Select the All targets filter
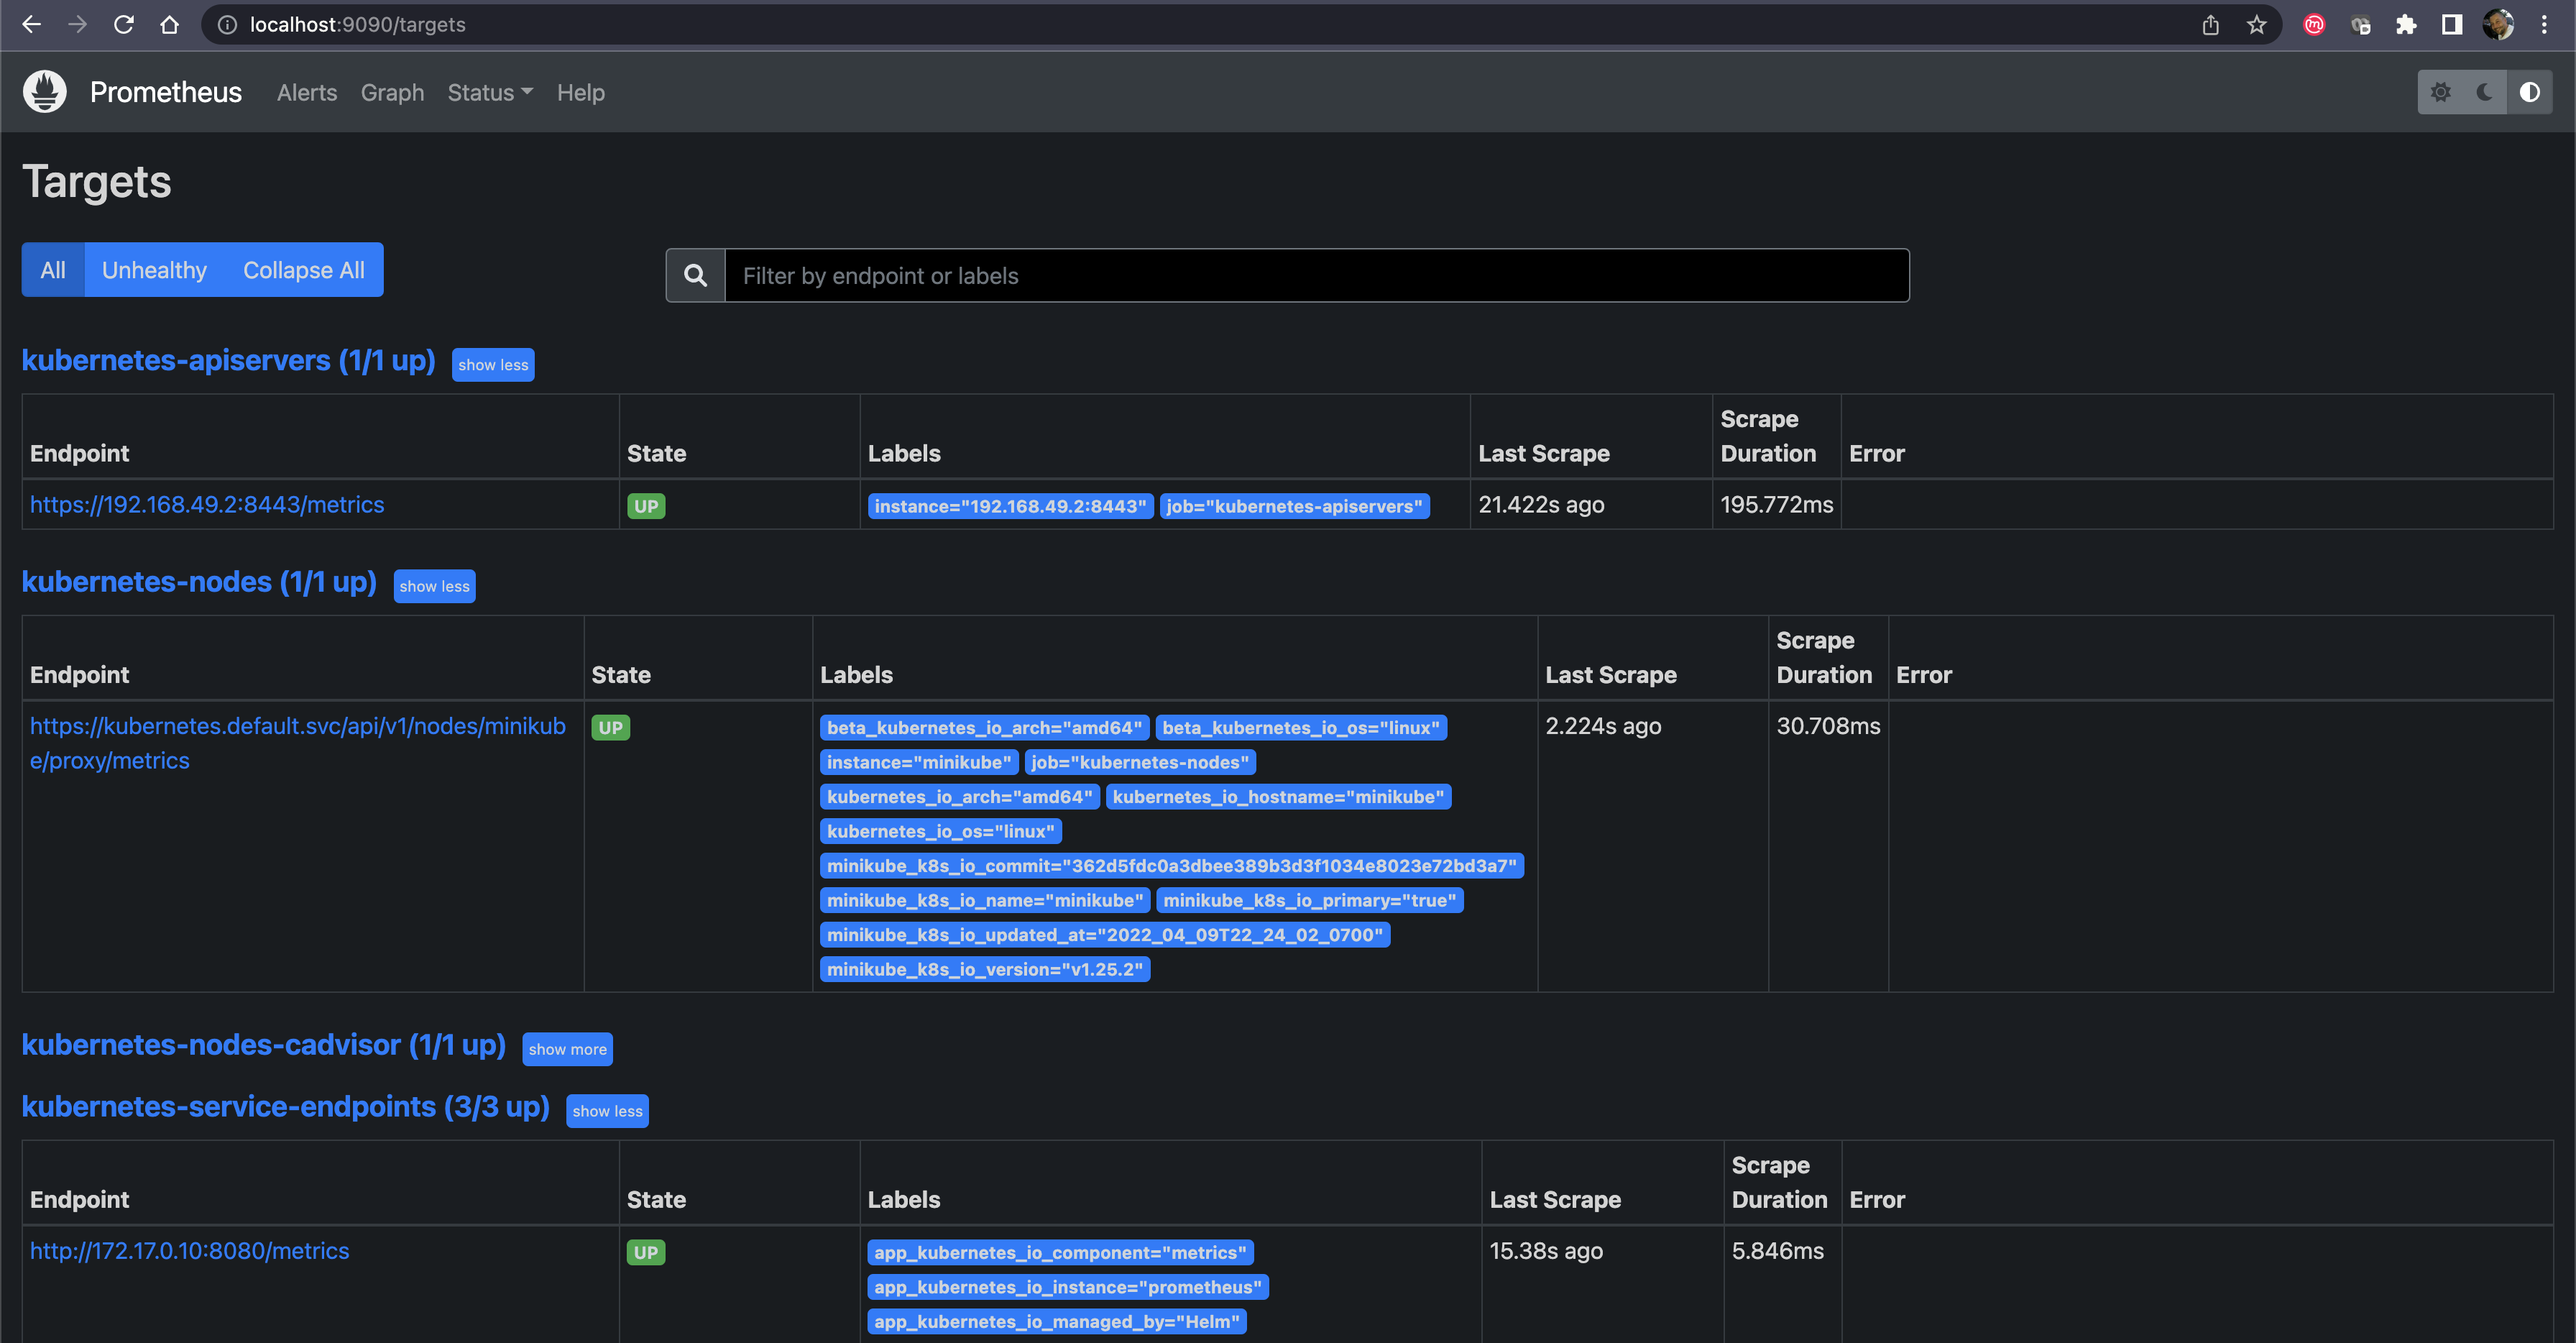This screenshot has width=2576, height=1343. tap(53, 270)
